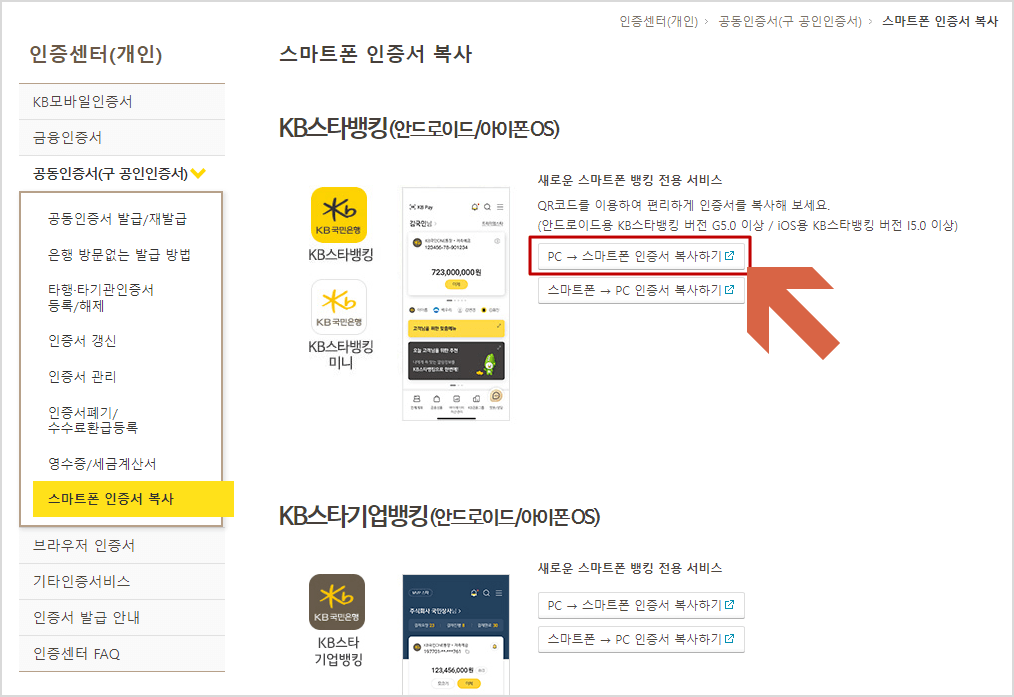Click the KB스타뱅킹 버전 G5.0 이상 note

tap(748, 225)
